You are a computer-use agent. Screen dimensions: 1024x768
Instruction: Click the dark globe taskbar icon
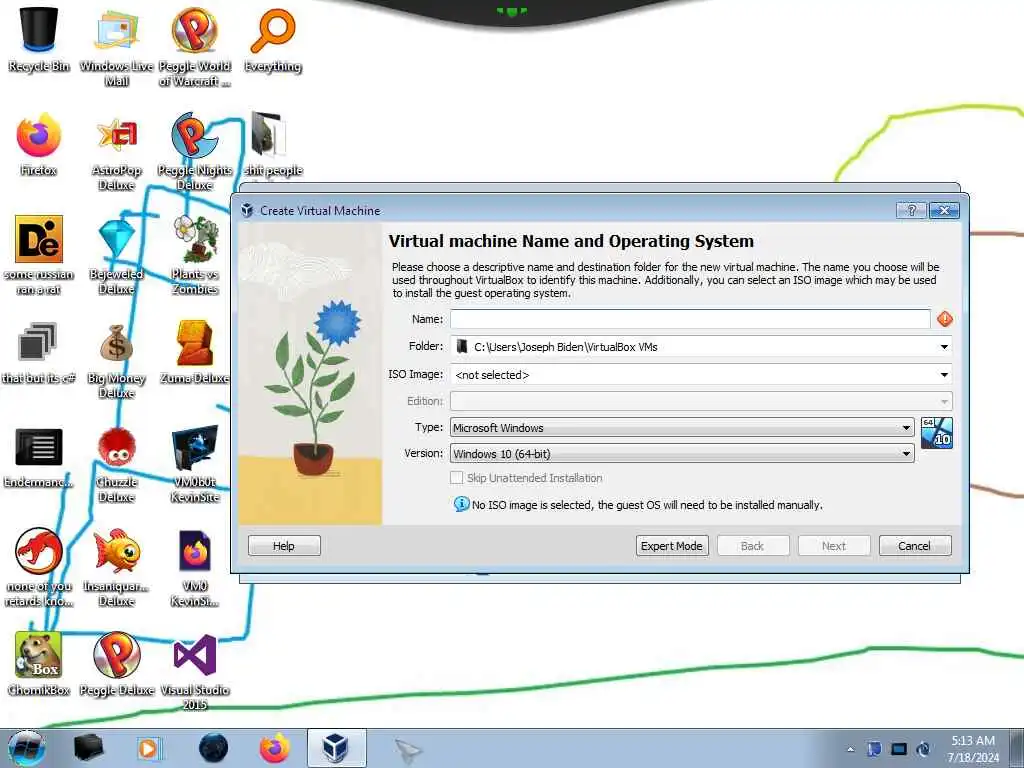click(x=214, y=748)
